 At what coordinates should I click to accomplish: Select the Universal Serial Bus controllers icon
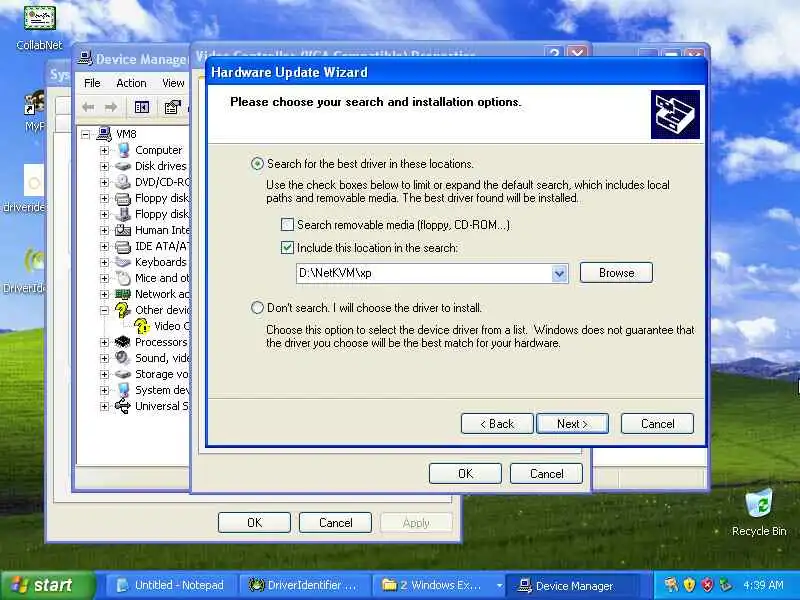(123, 407)
